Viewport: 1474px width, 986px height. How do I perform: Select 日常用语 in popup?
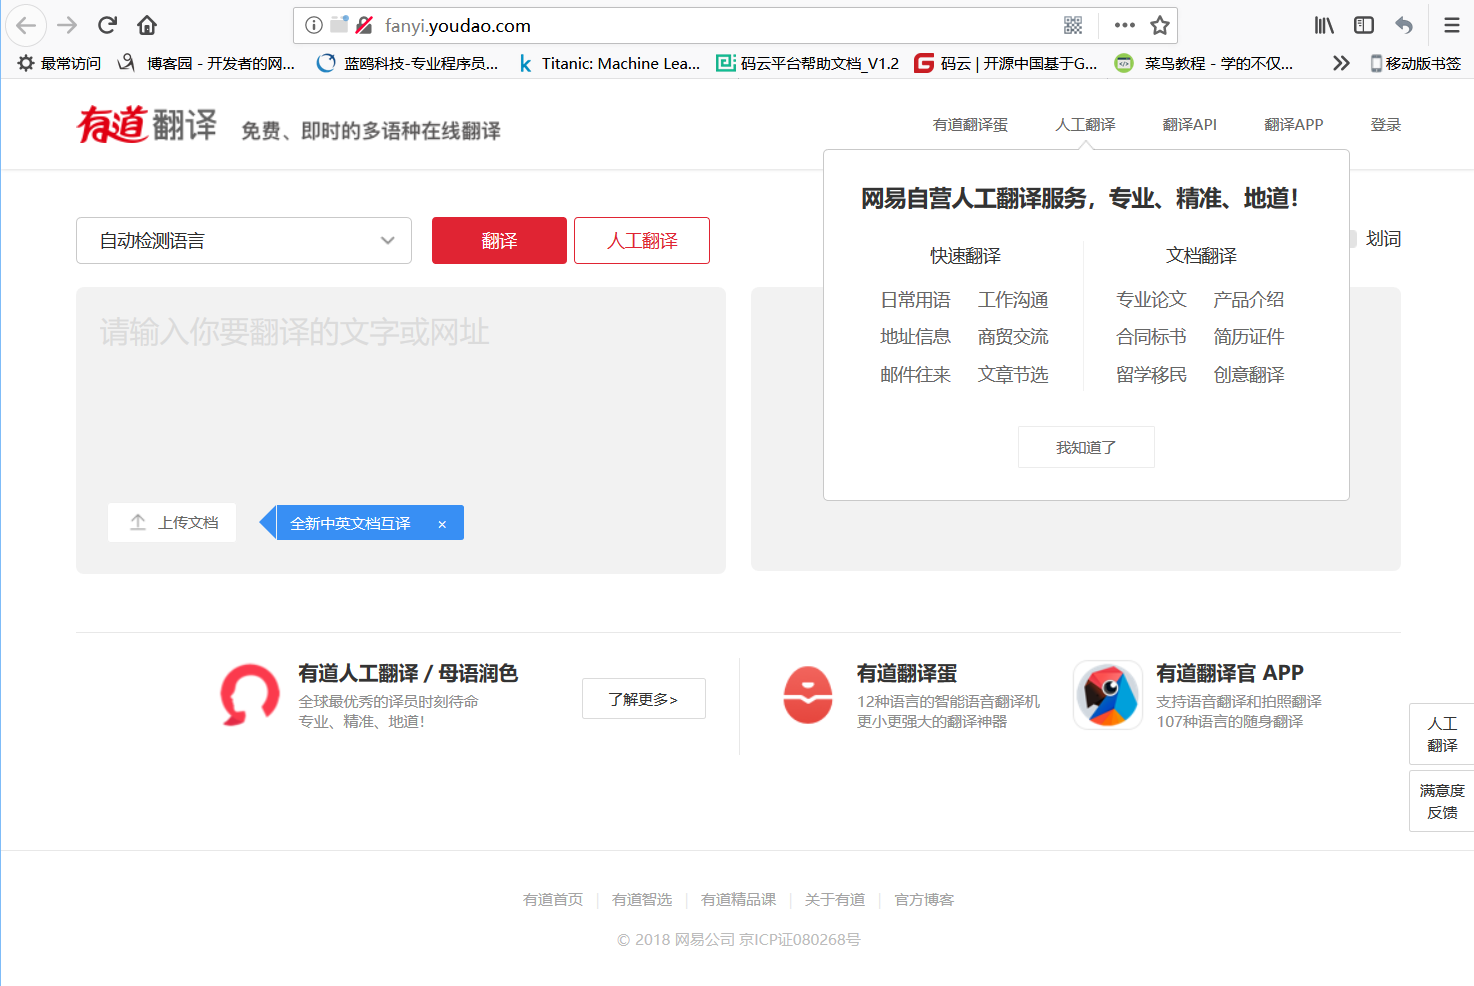pos(915,300)
